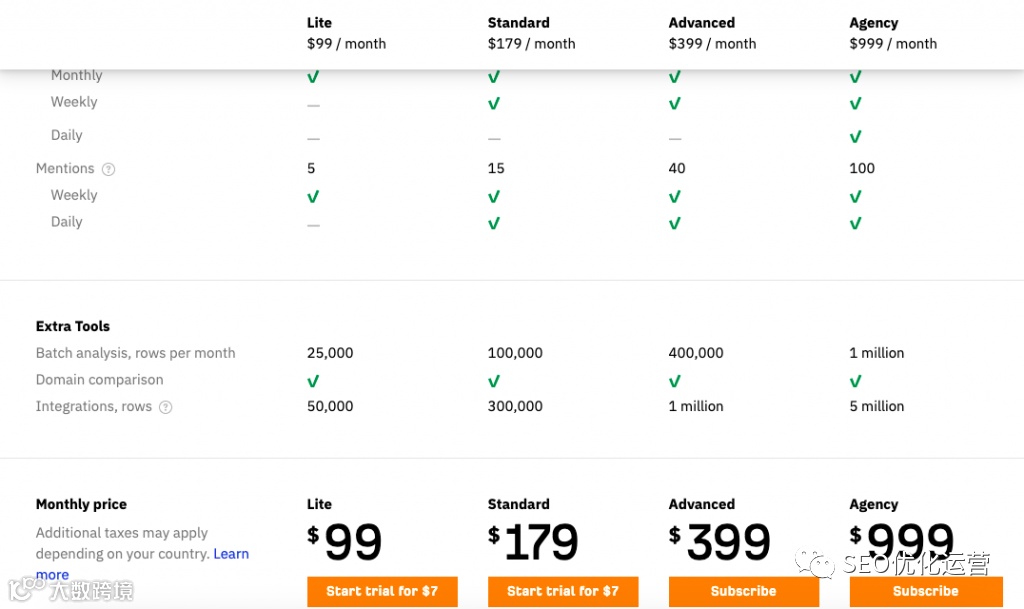Select the Agency $999 / month header

(892, 33)
